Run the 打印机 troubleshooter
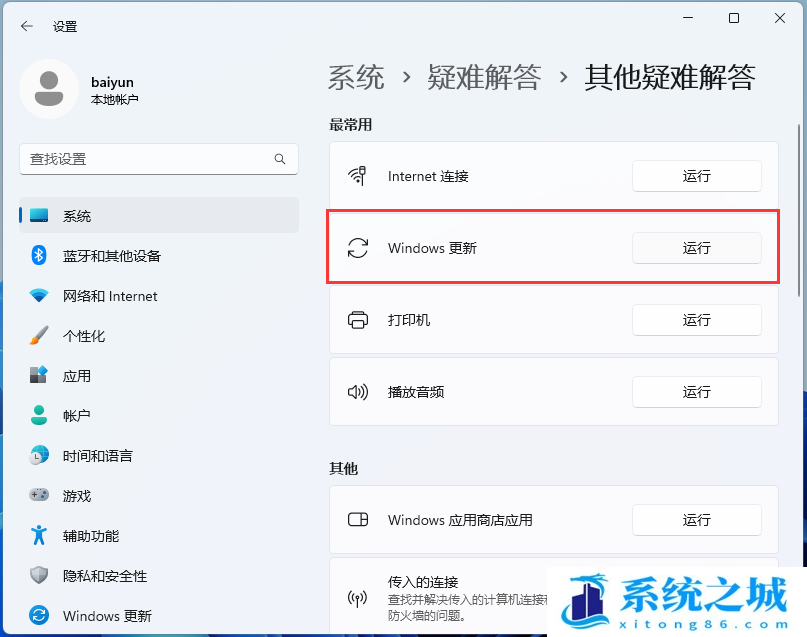Screen dimensions: 807x637 [696, 320]
